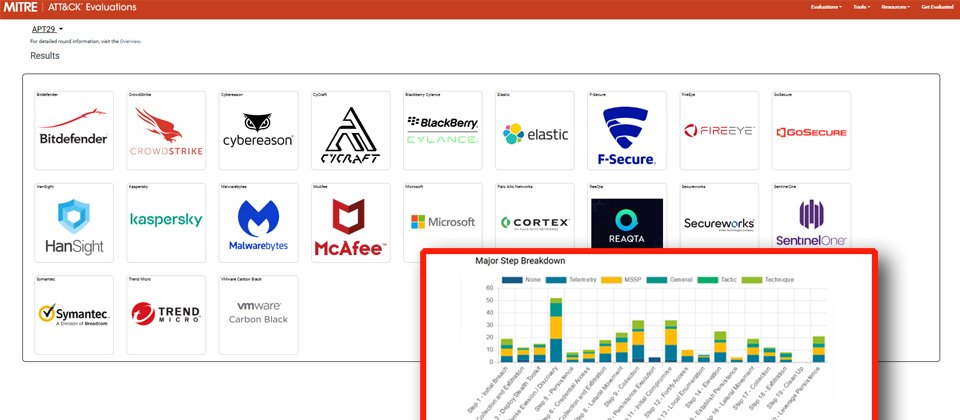The image size is (960, 420).
Task: Open the Trend Micro vendor card
Action: click(x=166, y=315)
